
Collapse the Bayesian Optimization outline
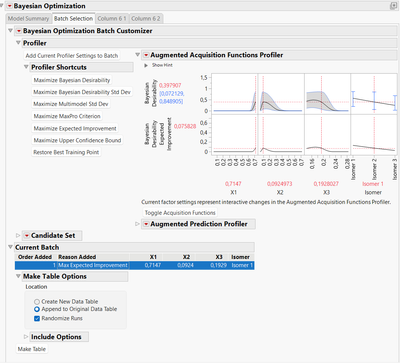[2, 6]
